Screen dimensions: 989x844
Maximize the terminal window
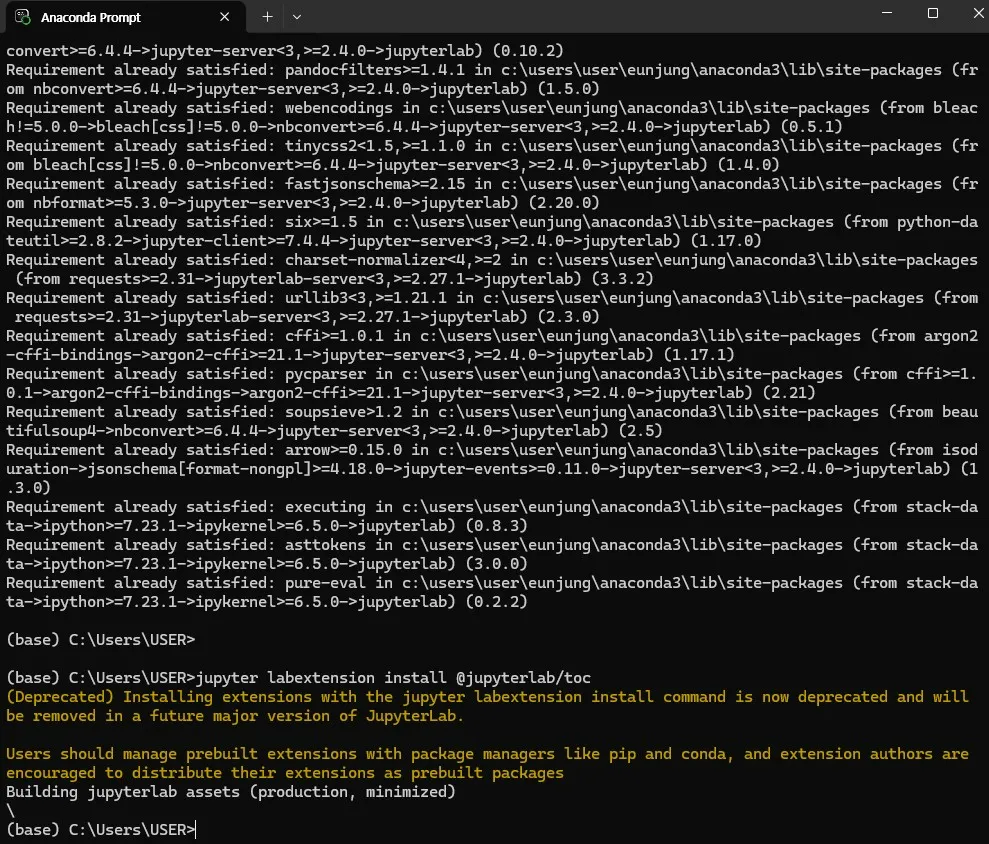coord(933,13)
